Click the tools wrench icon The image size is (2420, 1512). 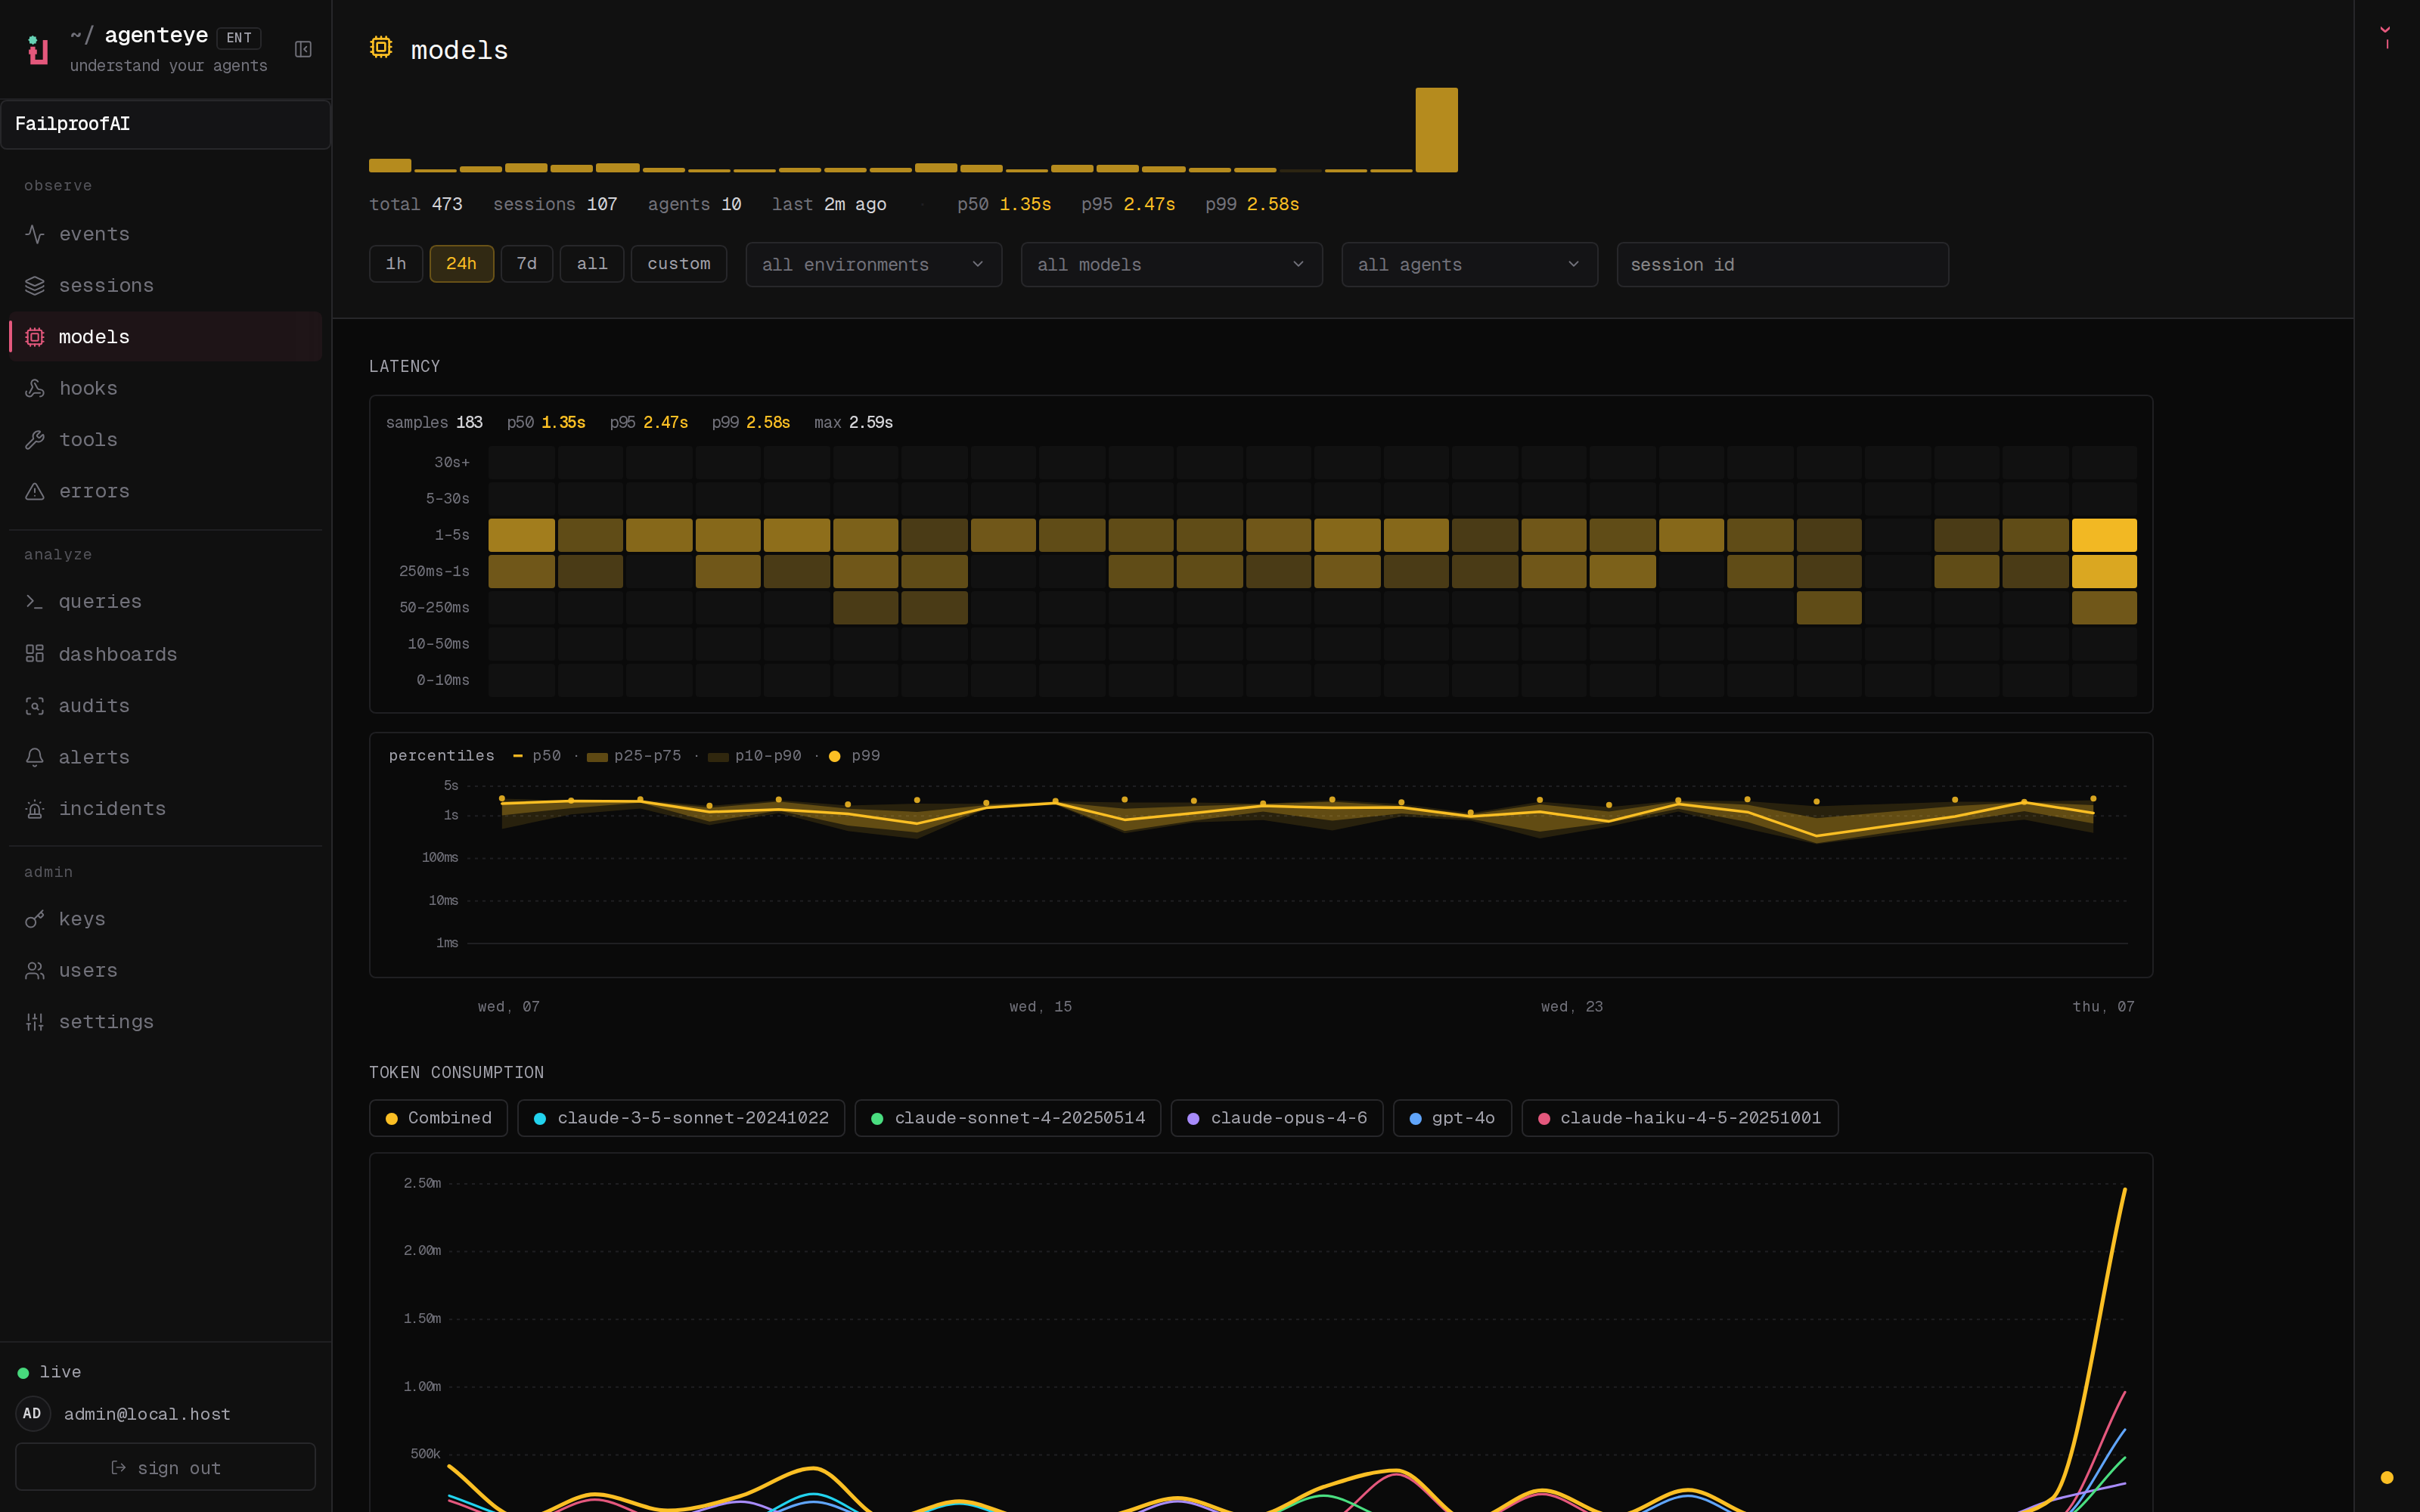(35, 440)
